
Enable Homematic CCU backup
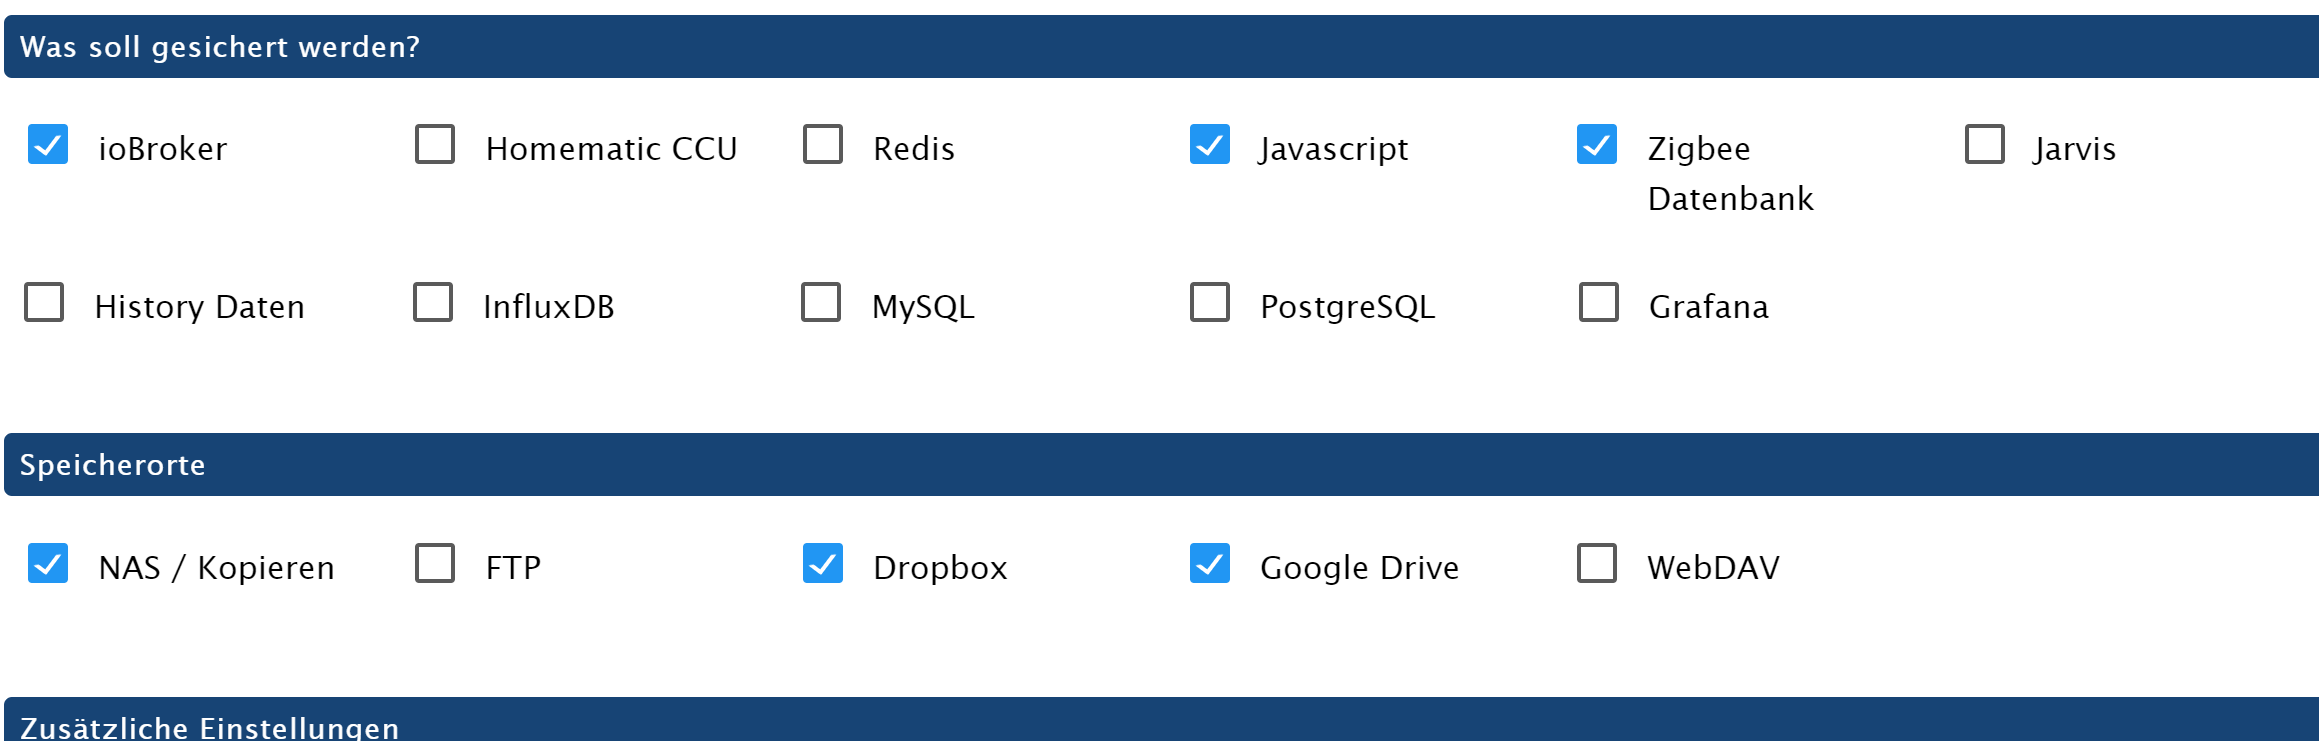[x=435, y=144]
